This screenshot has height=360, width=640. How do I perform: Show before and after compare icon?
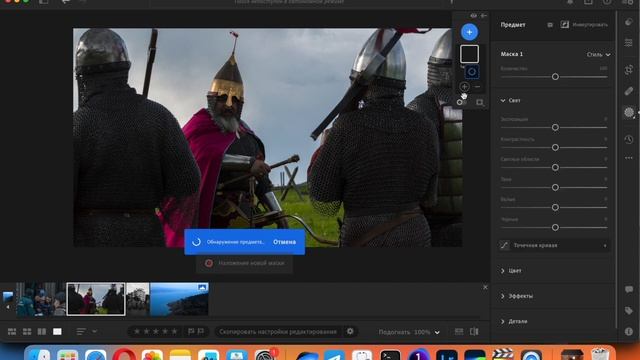coord(474,331)
